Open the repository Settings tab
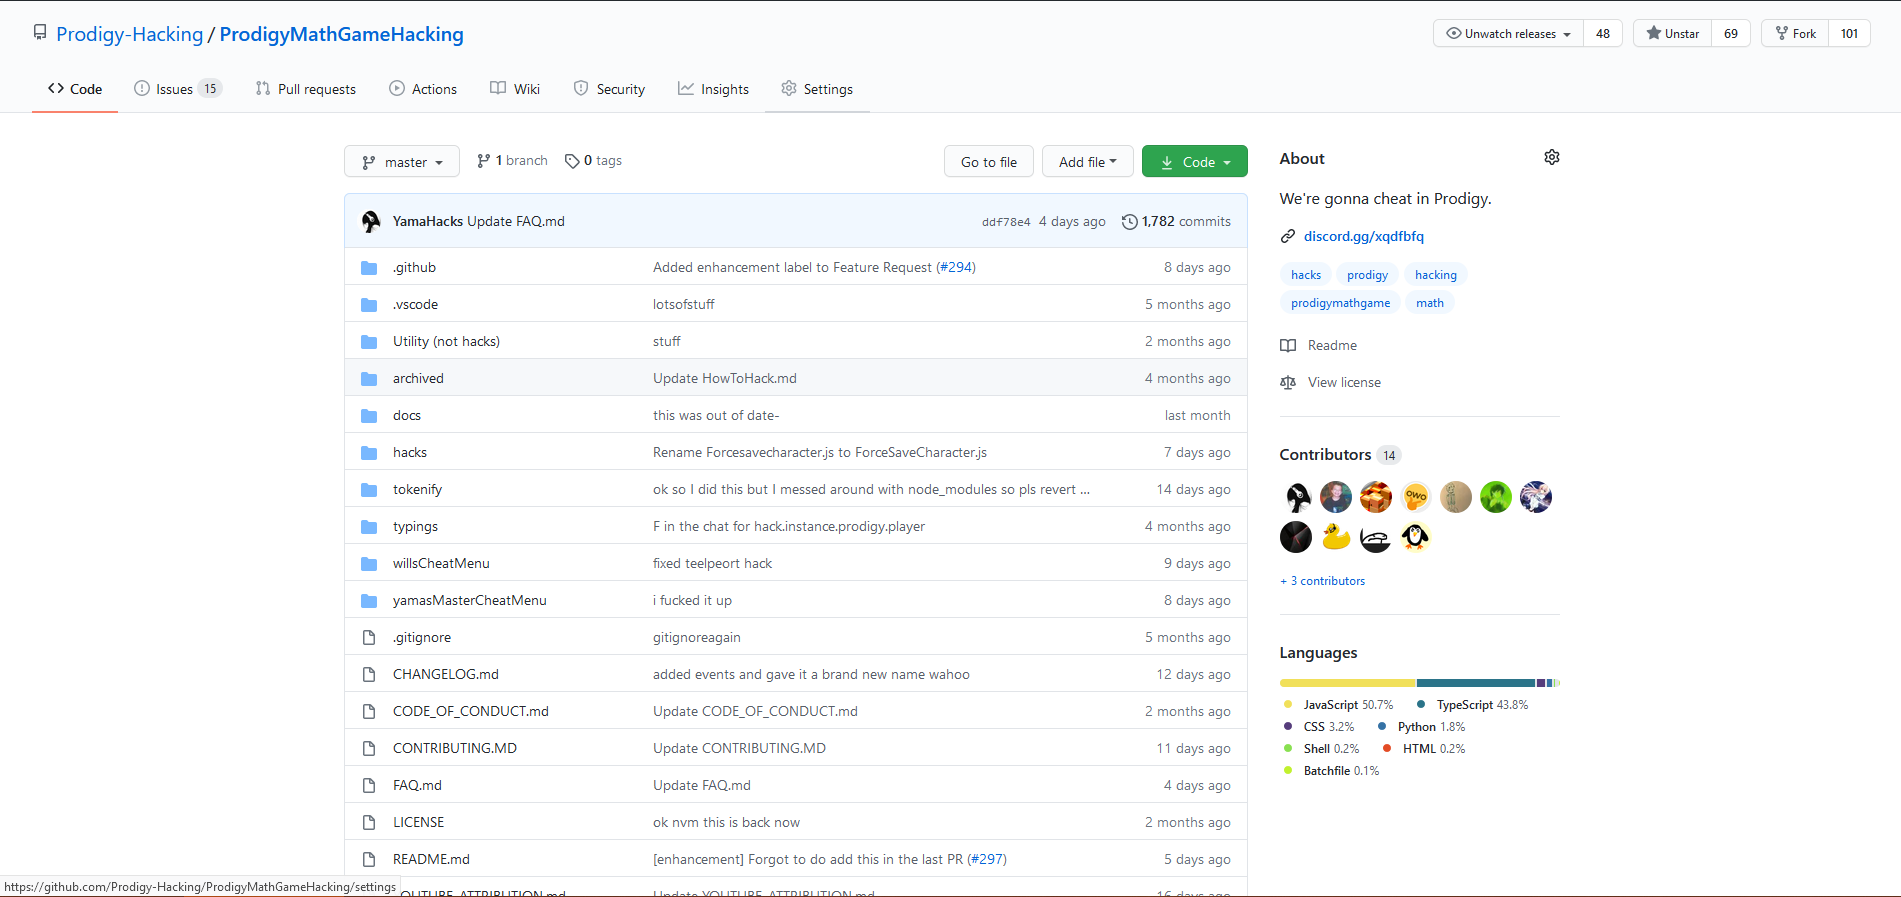Screen dimensions: 1901x897 pos(817,89)
